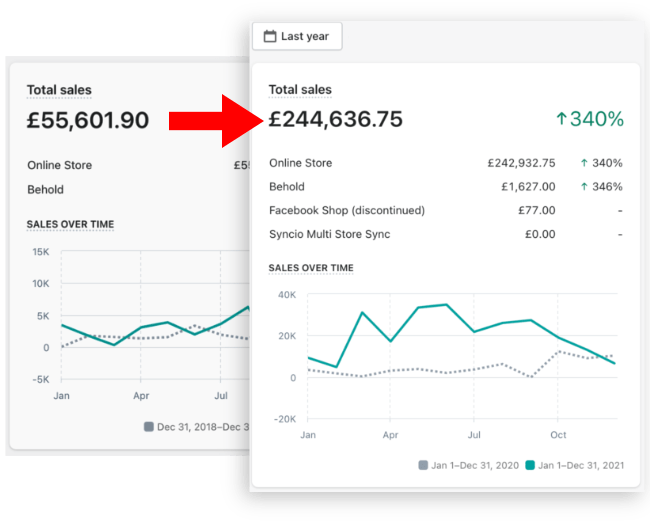The height and width of the screenshot is (527, 650).
Task: Click Behold in the left card
Action: coord(46,189)
